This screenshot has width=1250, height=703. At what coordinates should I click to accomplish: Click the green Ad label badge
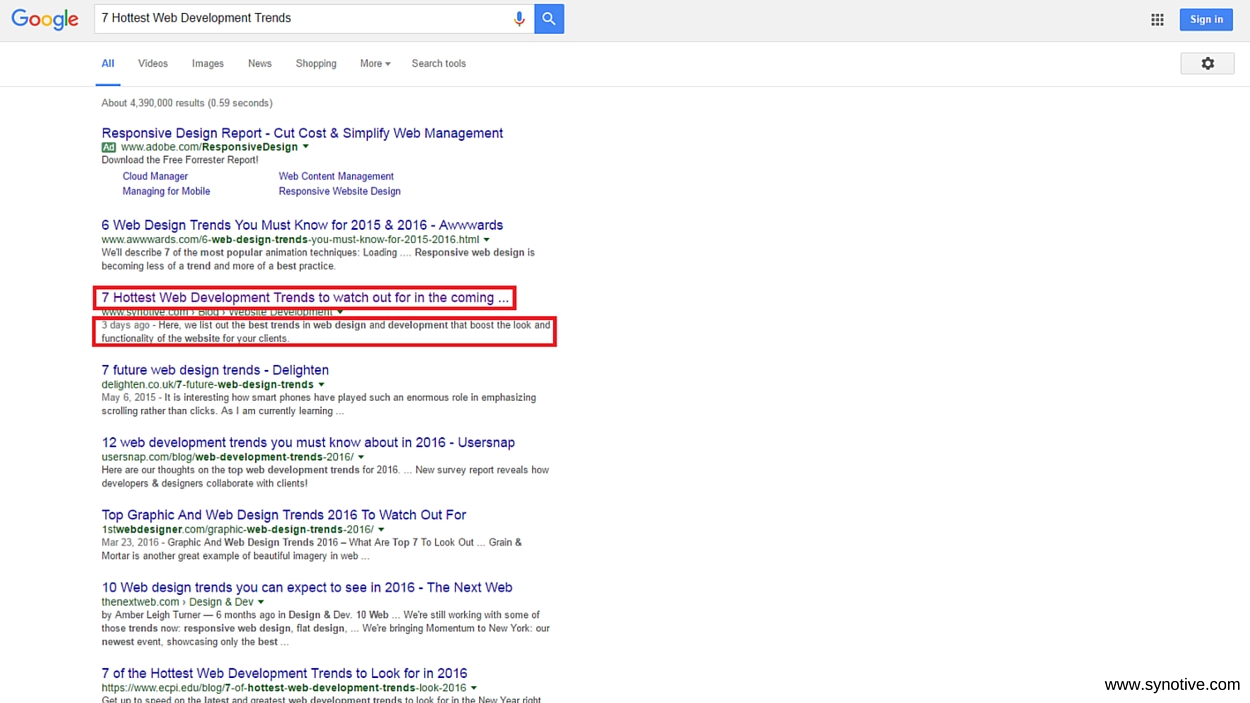(109, 147)
